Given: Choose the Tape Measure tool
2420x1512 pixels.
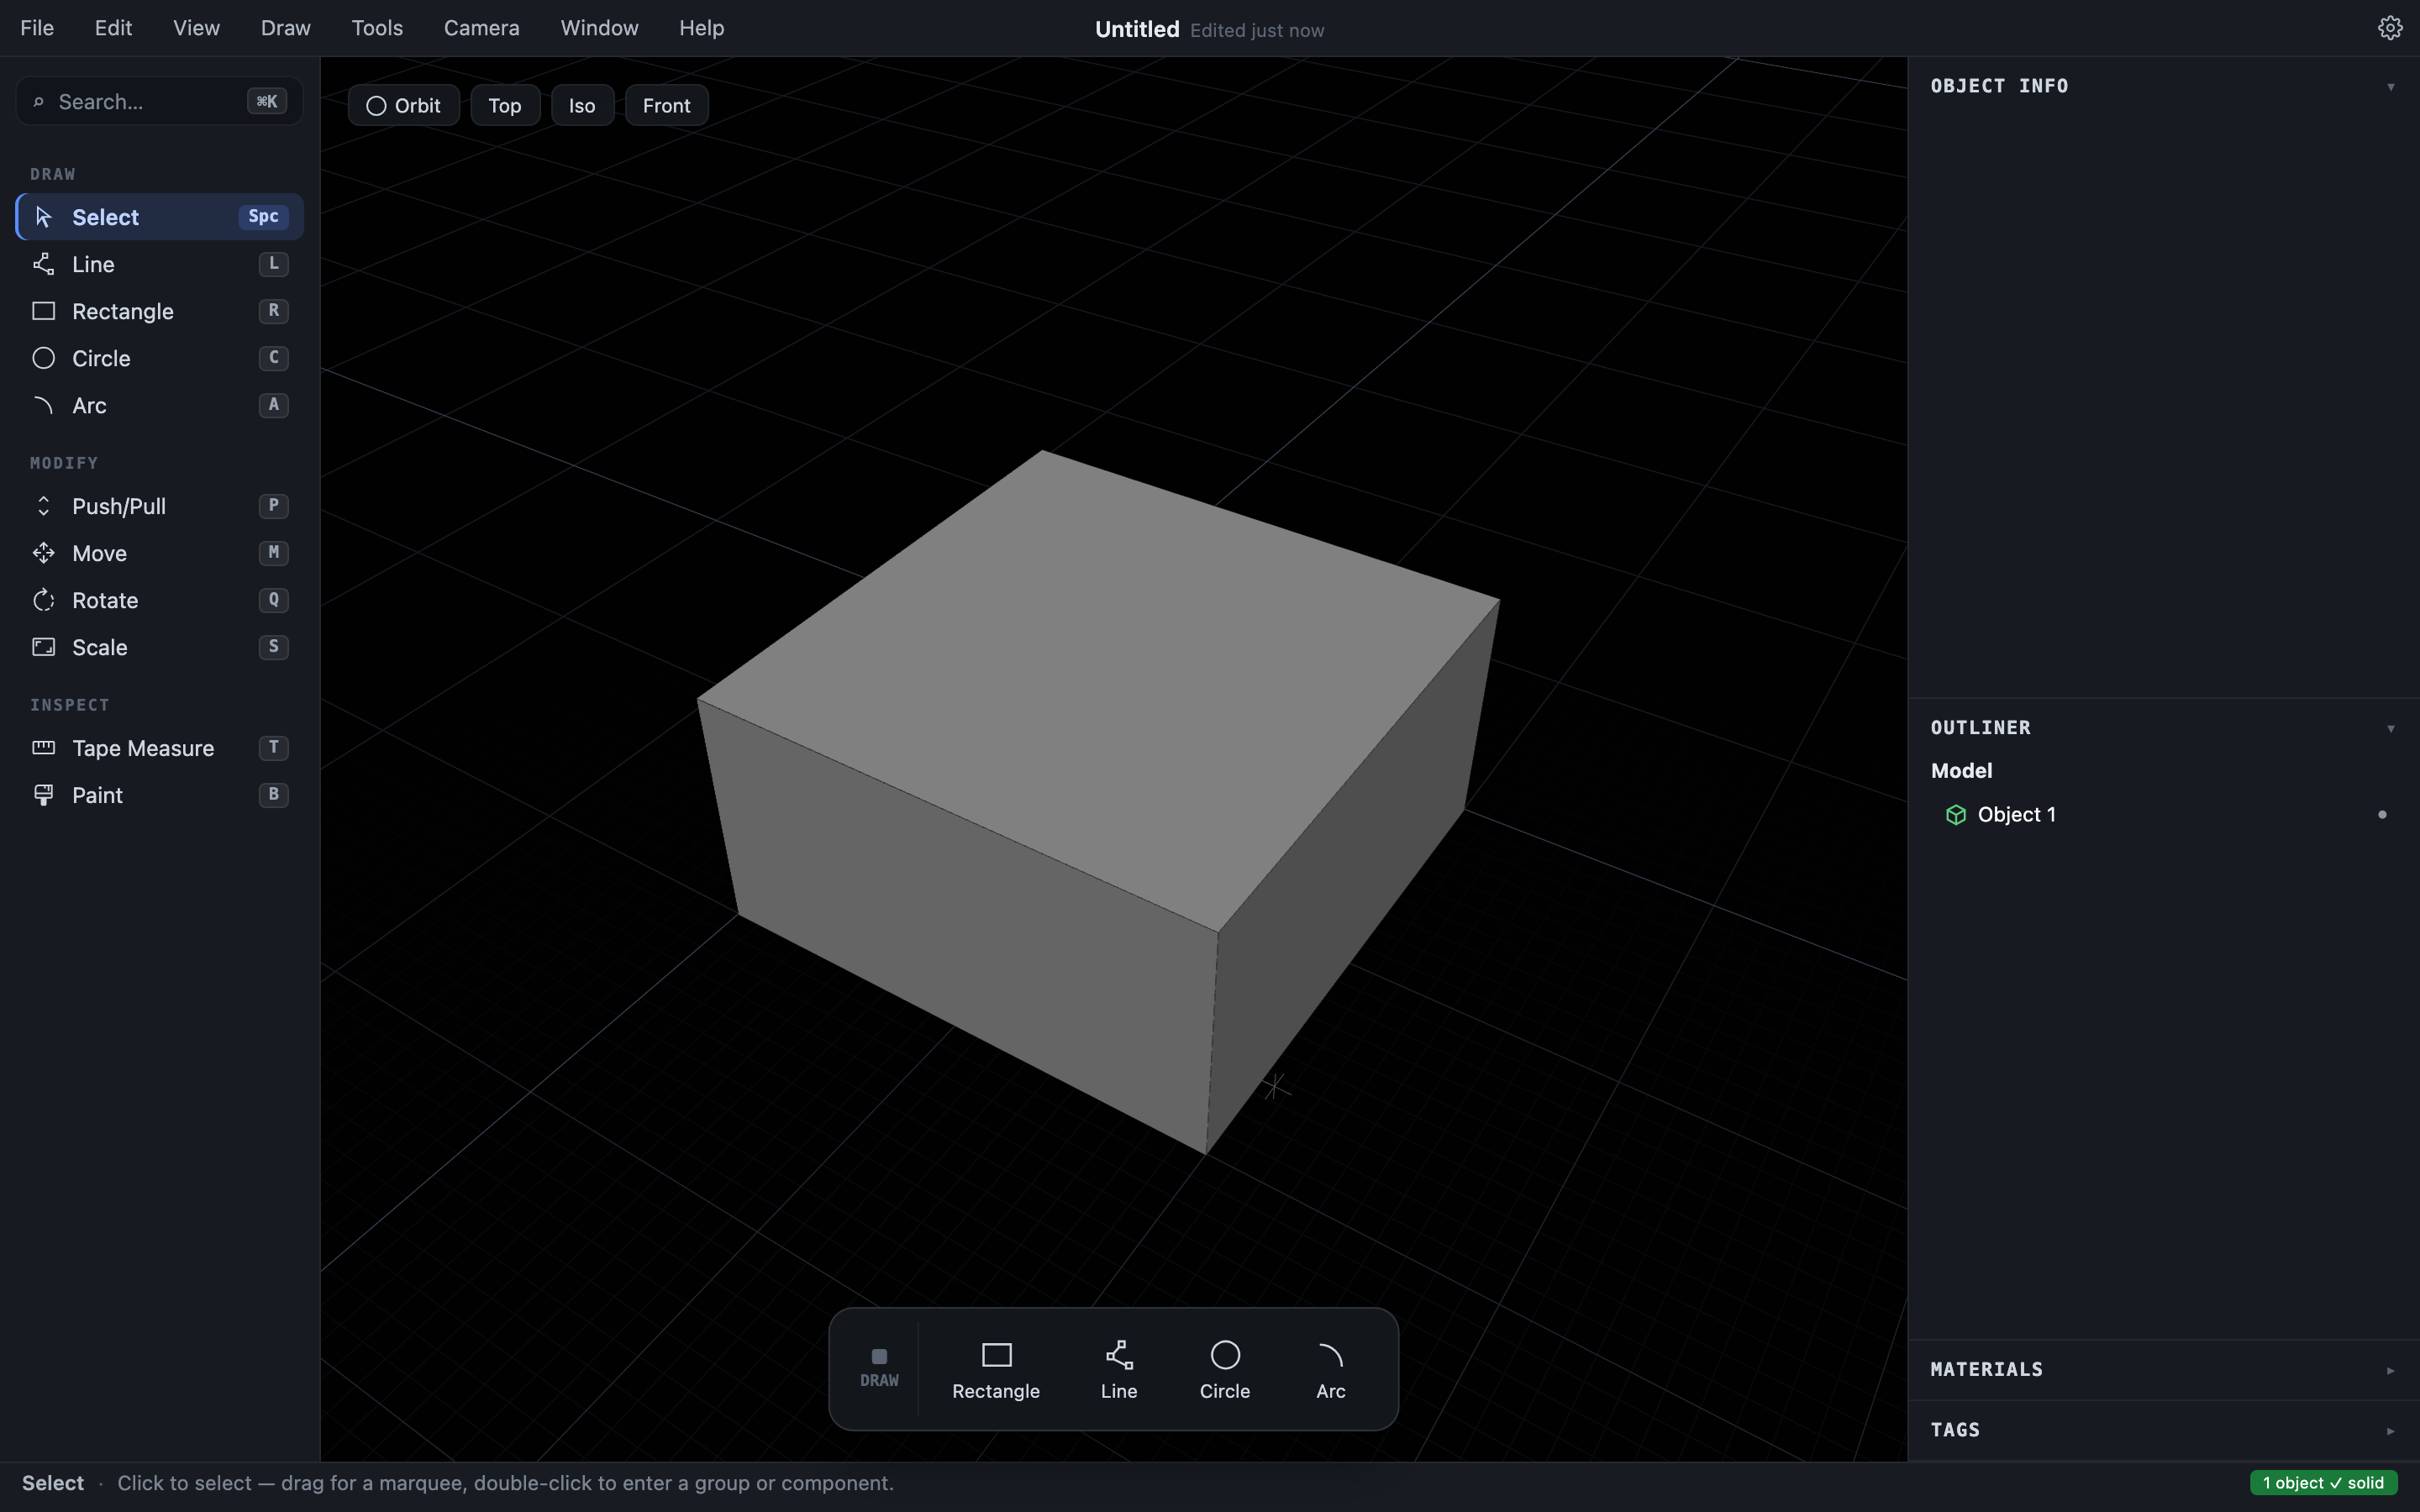Looking at the screenshot, I should [160, 748].
